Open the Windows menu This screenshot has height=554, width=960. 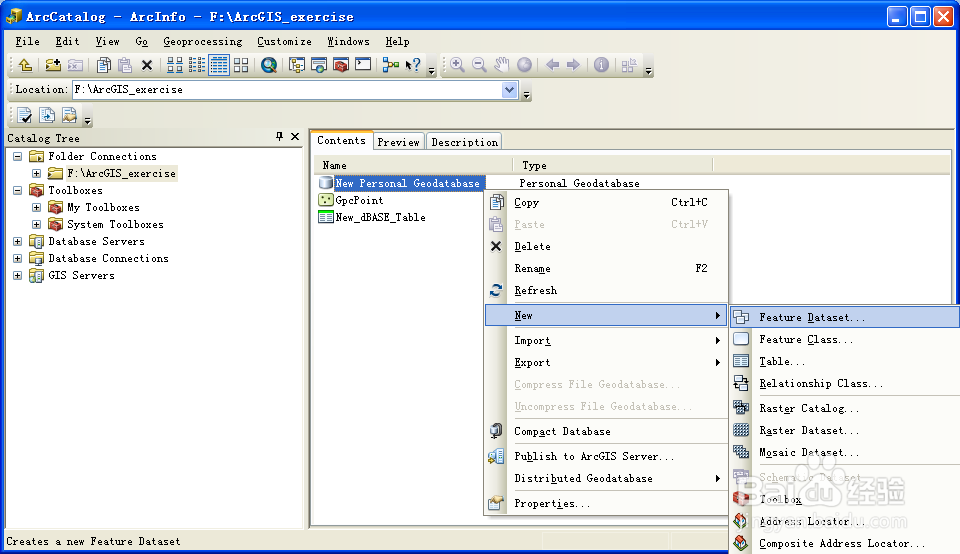click(348, 42)
